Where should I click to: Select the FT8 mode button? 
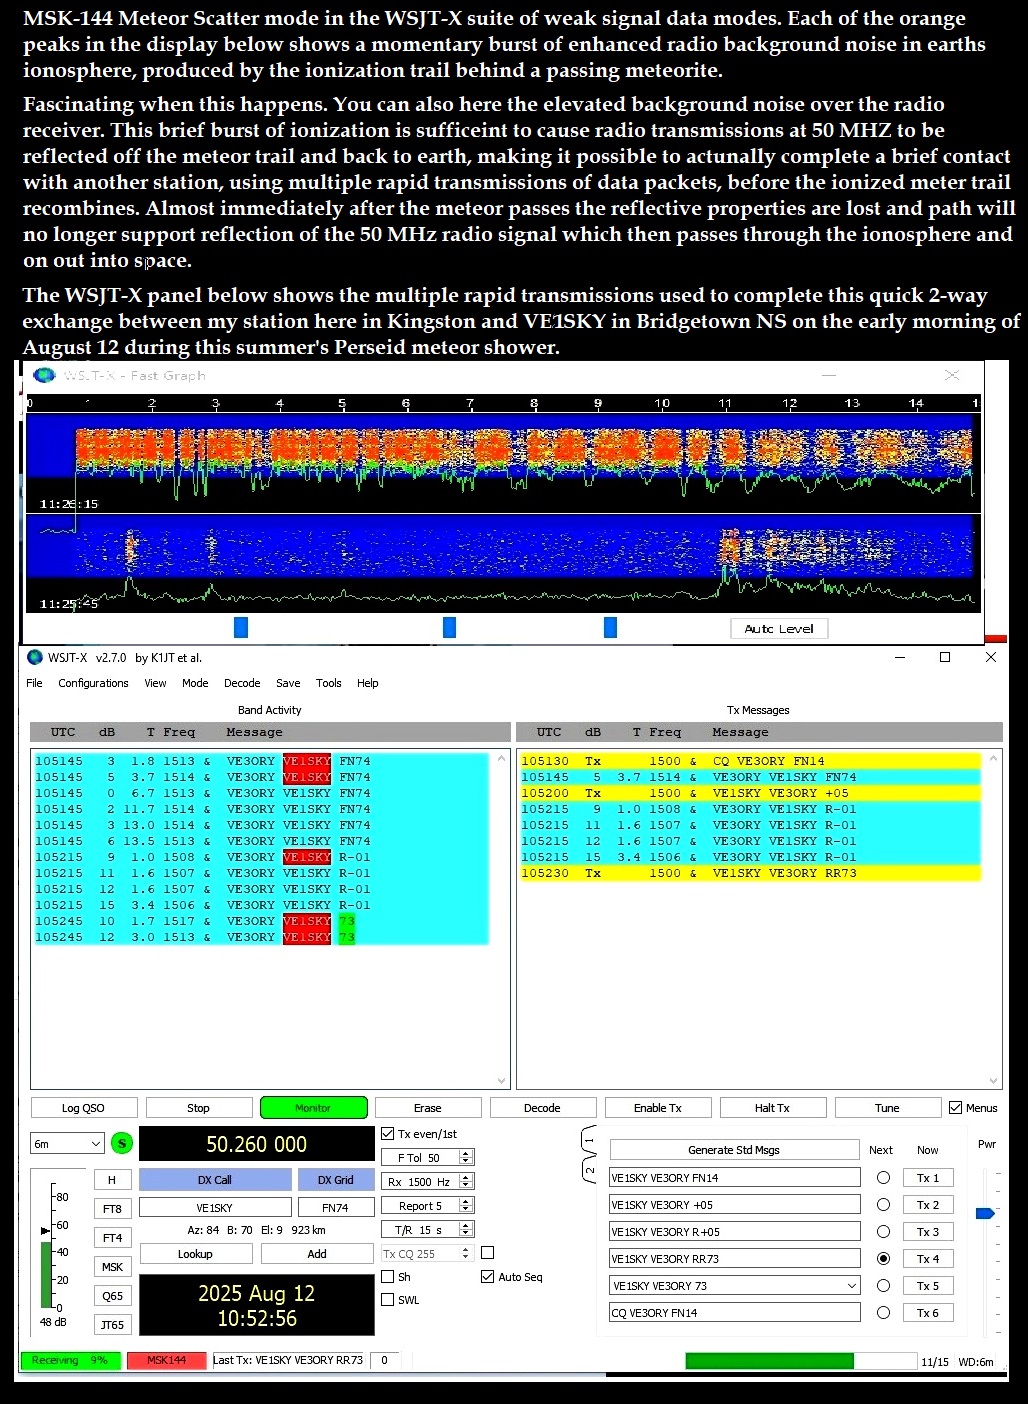click(112, 1209)
